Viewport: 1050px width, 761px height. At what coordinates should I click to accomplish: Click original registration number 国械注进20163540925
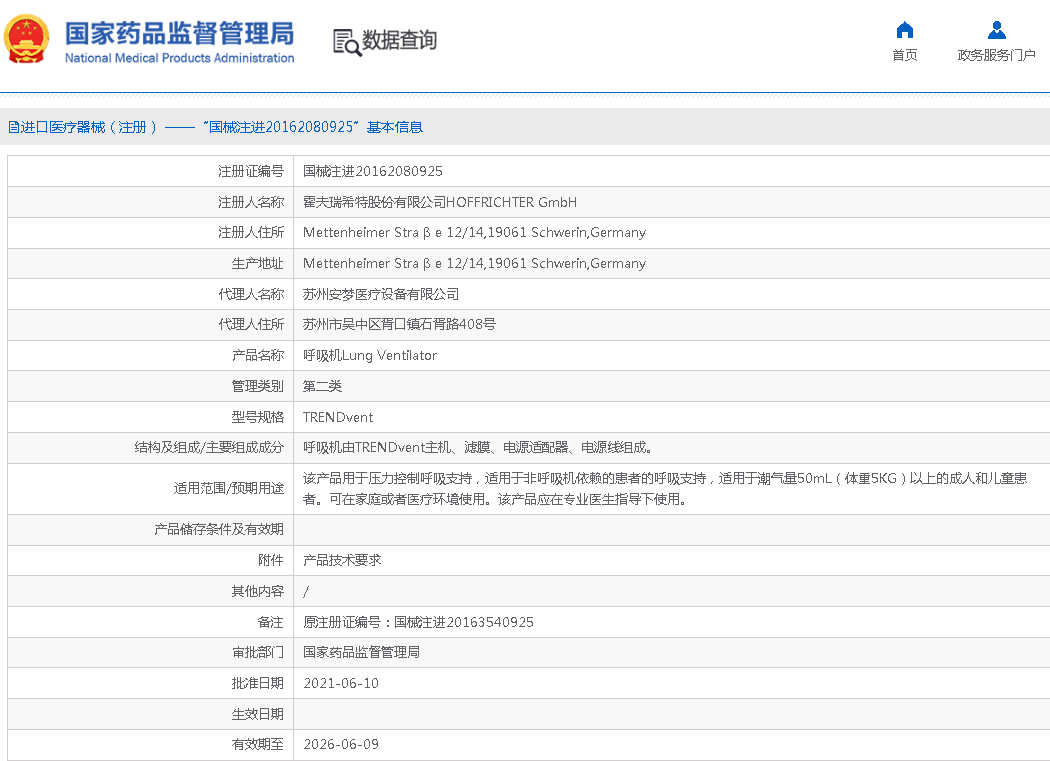pos(463,622)
